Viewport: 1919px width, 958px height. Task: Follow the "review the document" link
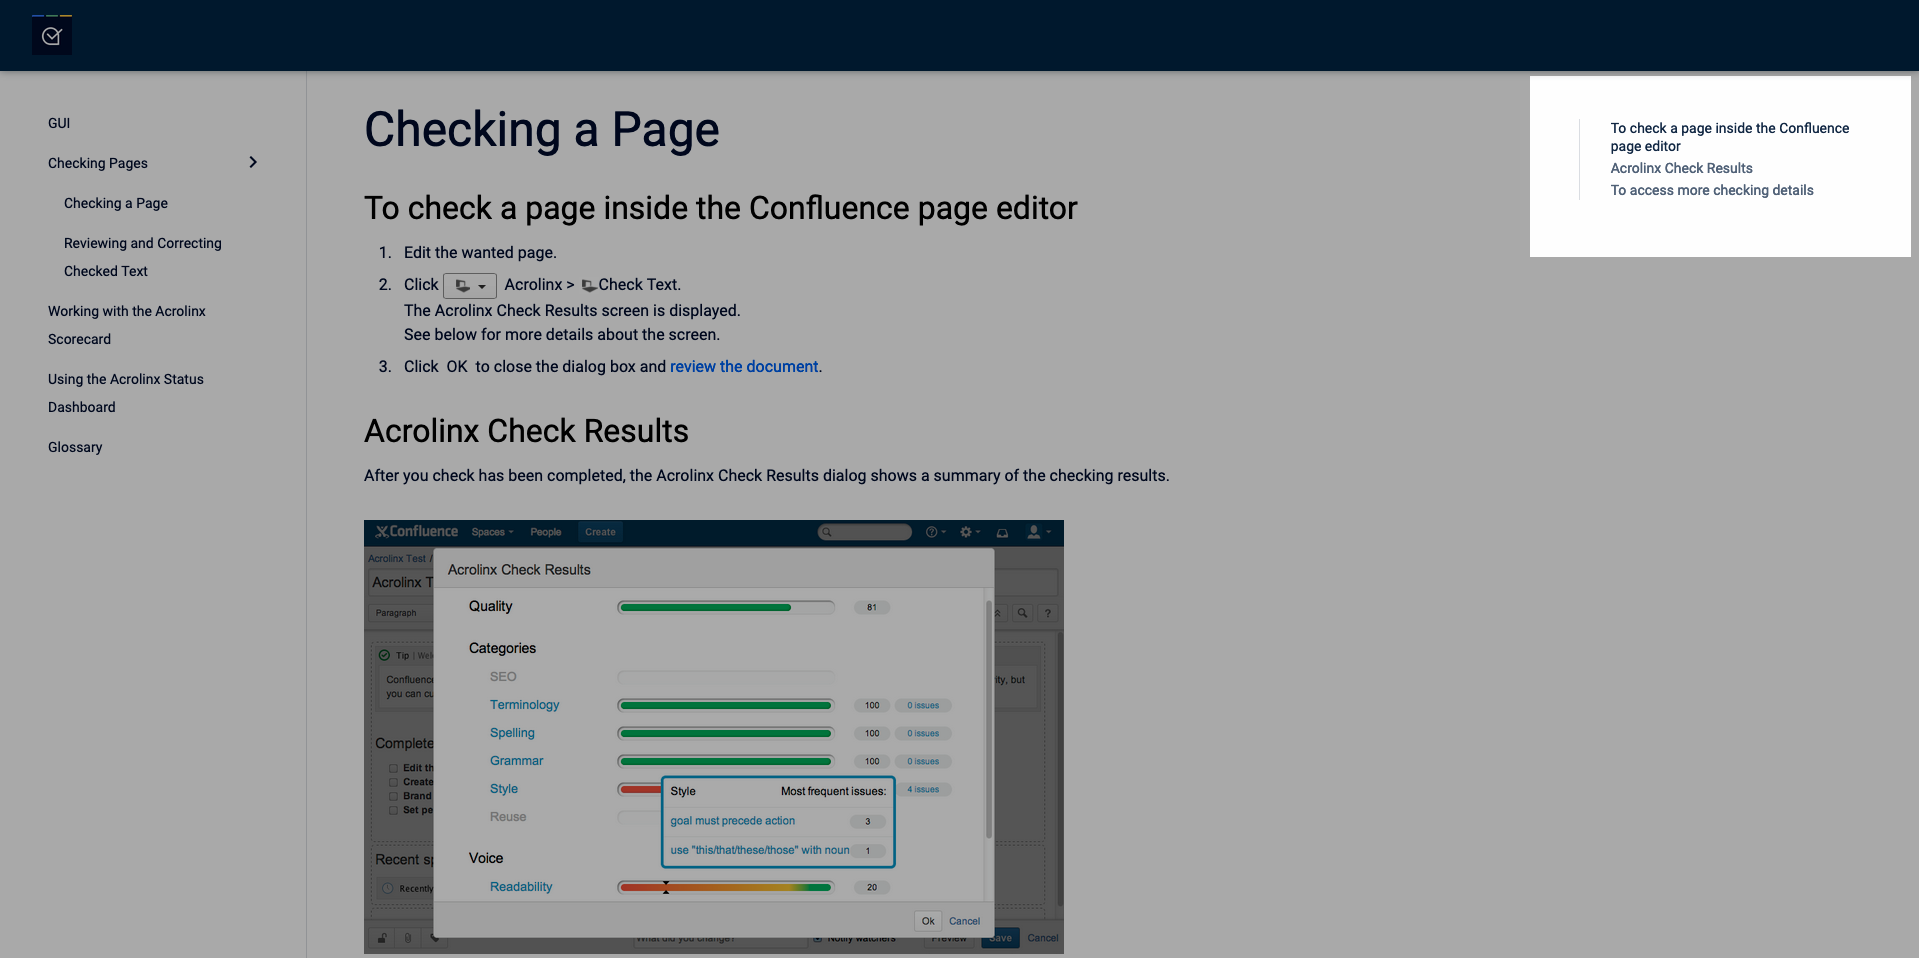point(744,367)
